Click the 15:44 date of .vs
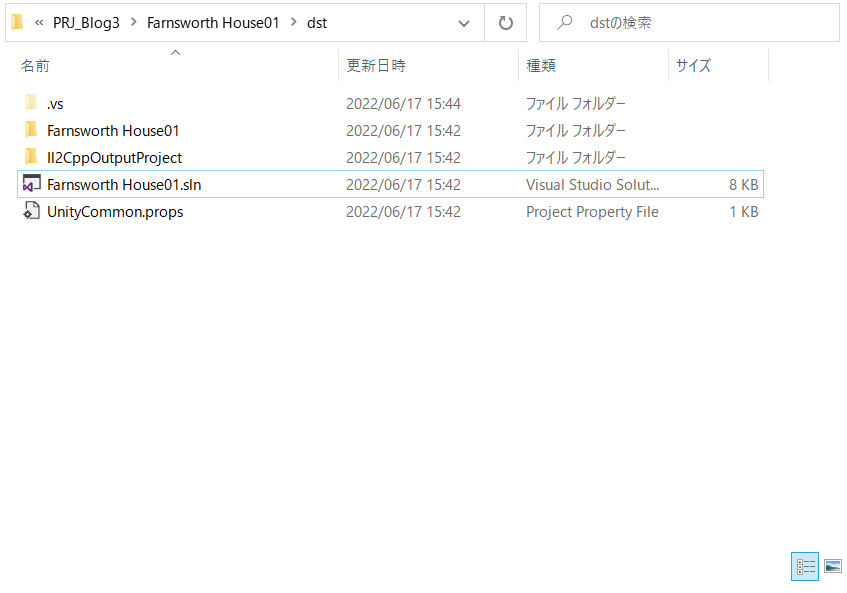 click(x=403, y=104)
